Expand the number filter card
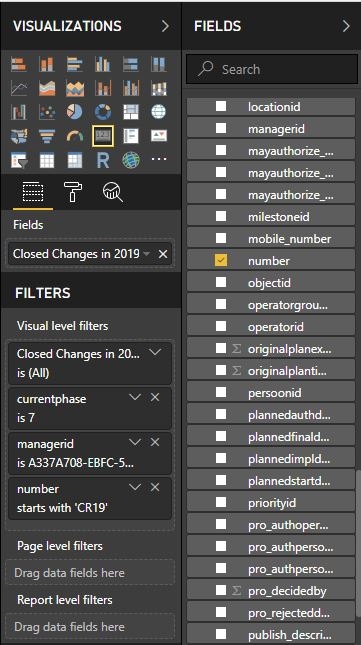This screenshot has height=645, width=361. coord(135,487)
